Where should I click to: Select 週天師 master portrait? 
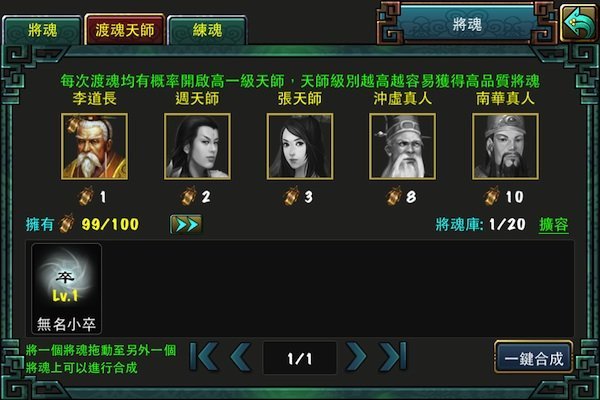point(197,146)
